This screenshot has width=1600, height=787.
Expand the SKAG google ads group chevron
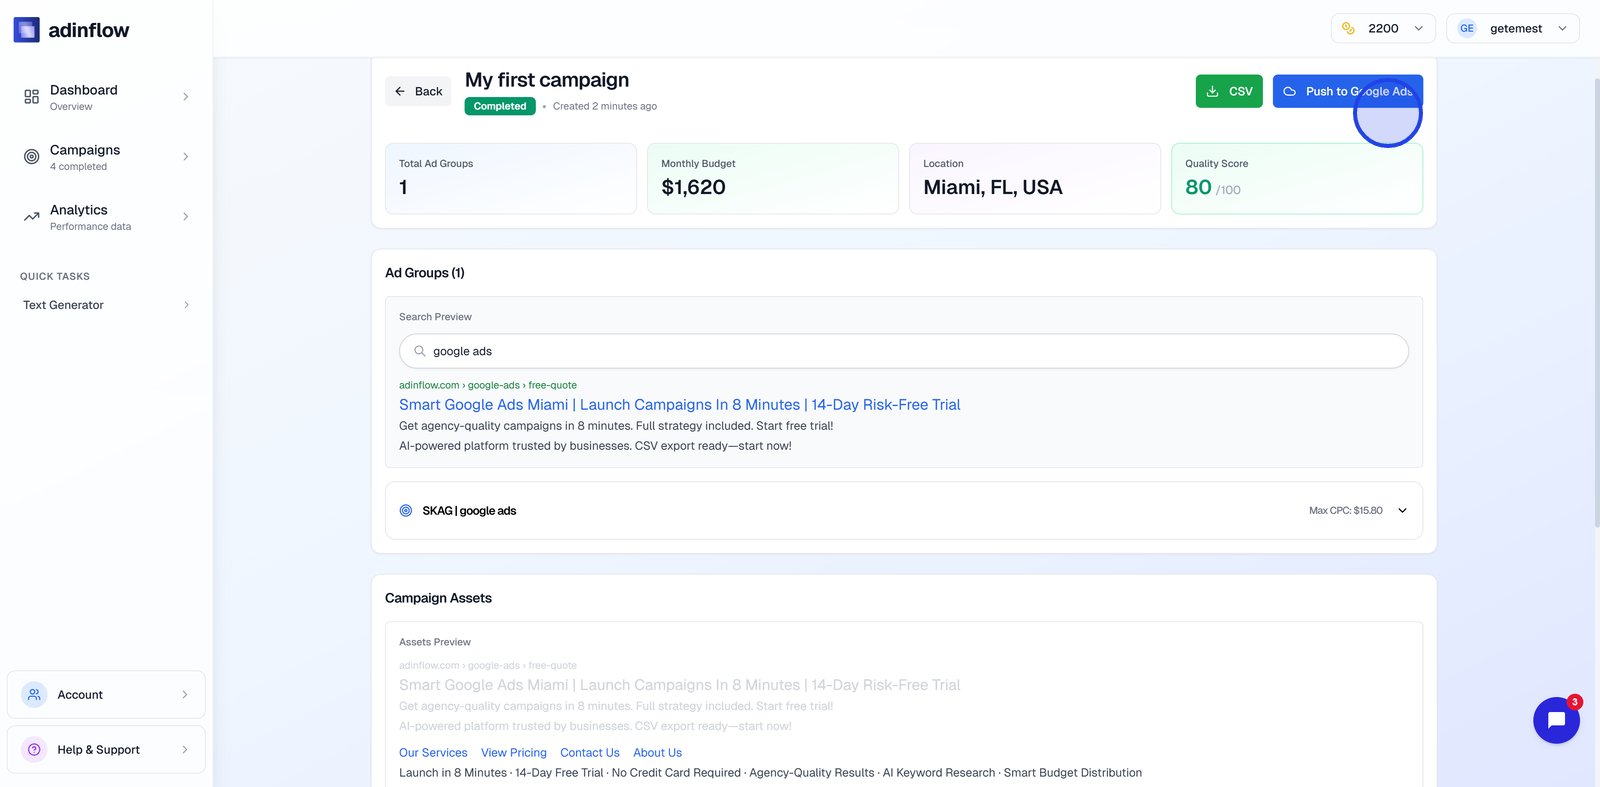[x=1402, y=511]
